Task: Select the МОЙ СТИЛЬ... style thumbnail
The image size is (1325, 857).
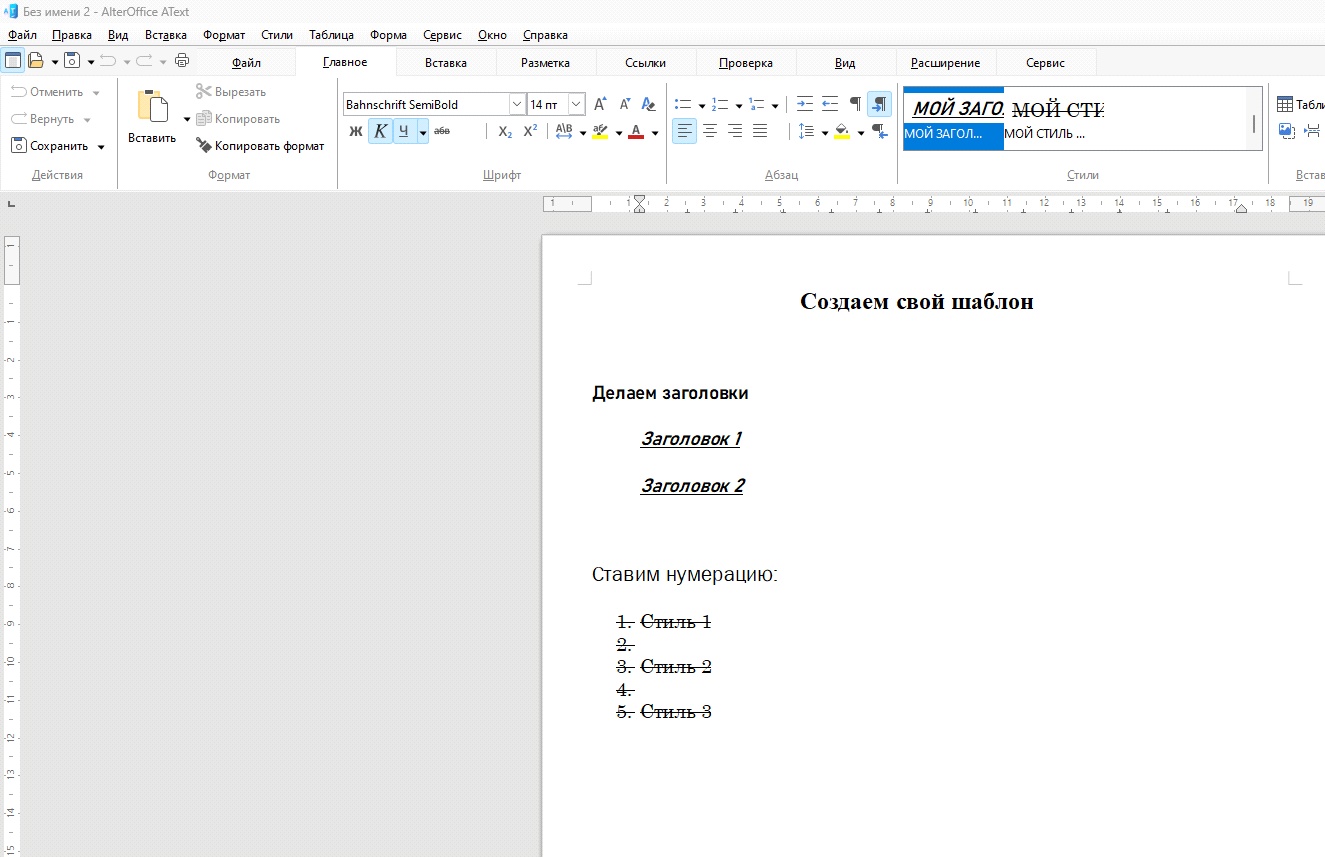Action: 1053,118
